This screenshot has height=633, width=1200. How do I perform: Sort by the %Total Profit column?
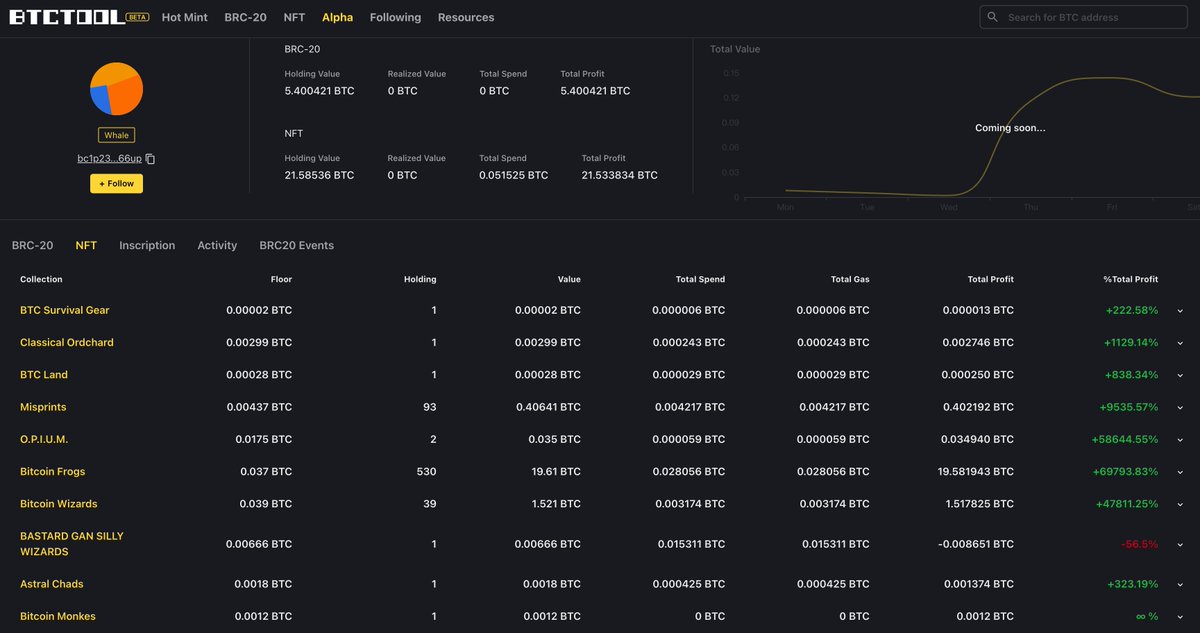[x=1130, y=279]
